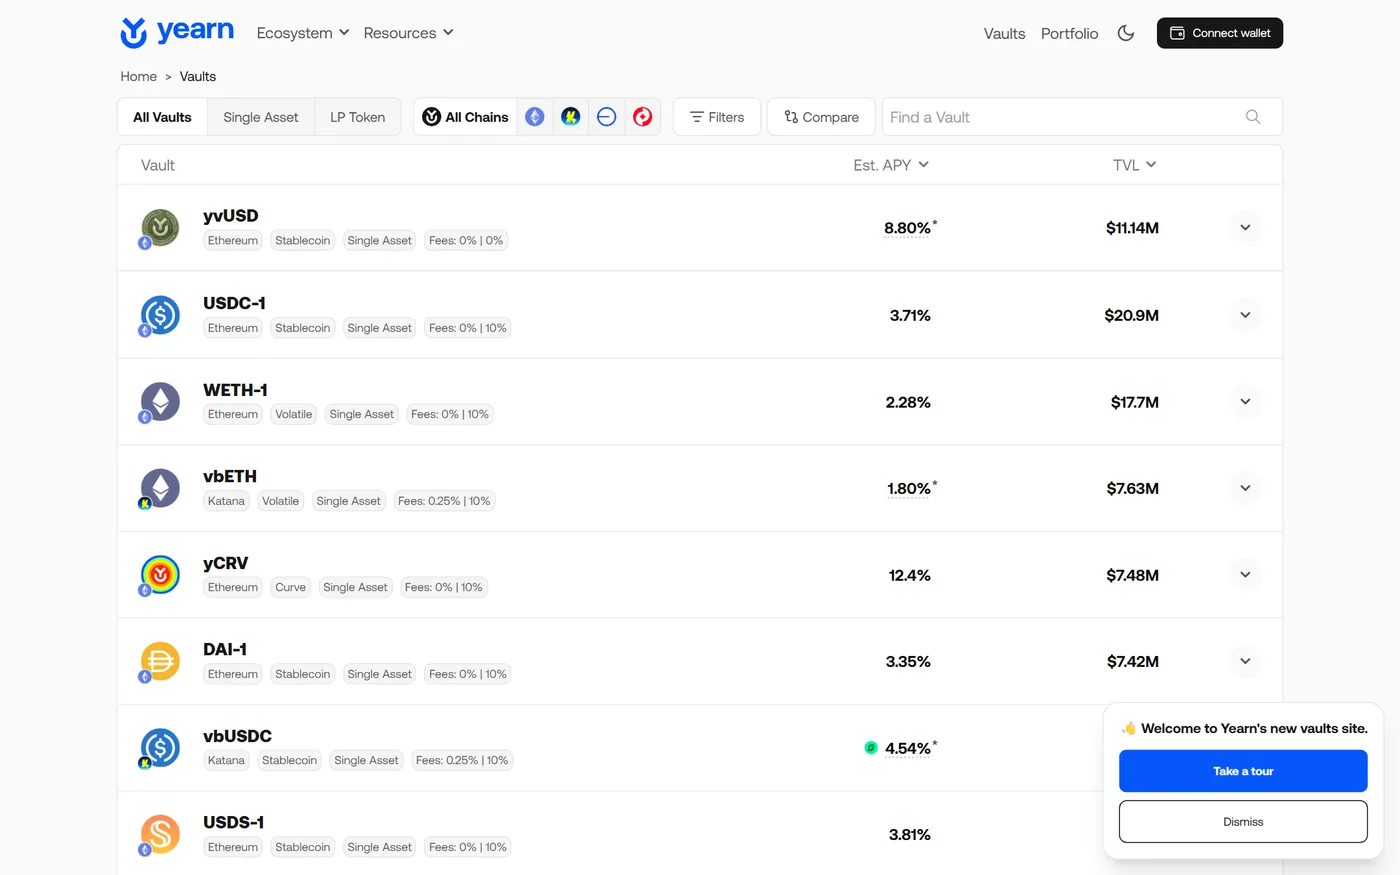Screen dimensions: 1400x875
Task: Click the 8.80% APY value
Action: (x=908, y=228)
